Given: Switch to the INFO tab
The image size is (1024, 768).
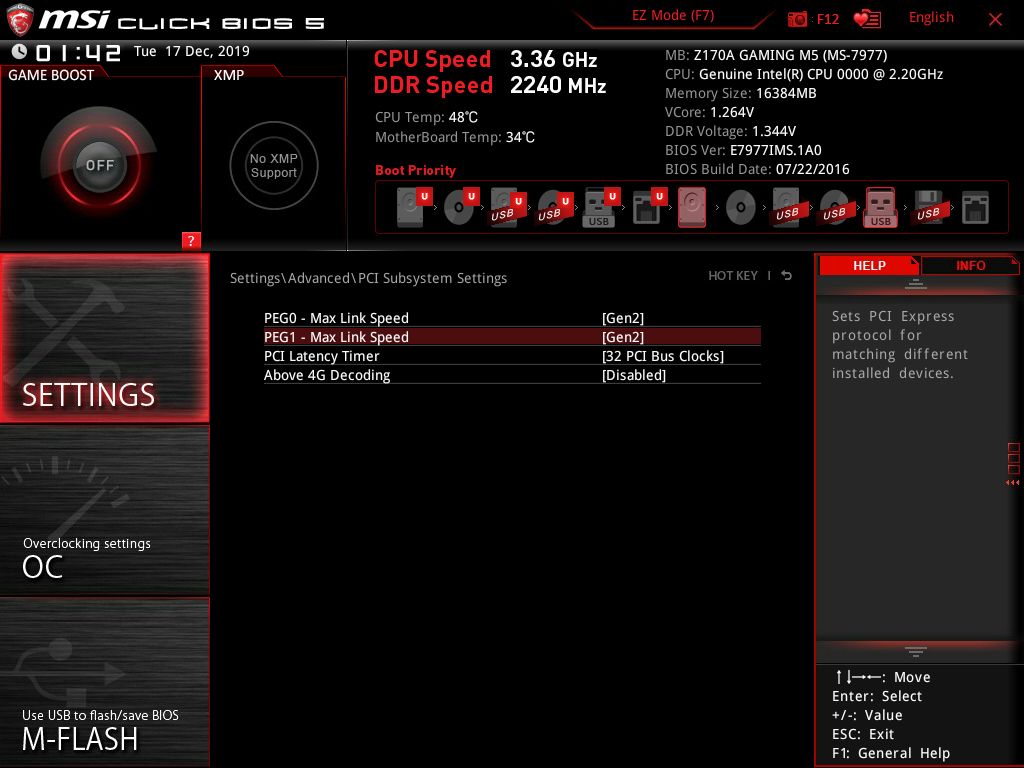Looking at the screenshot, I should point(970,265).
